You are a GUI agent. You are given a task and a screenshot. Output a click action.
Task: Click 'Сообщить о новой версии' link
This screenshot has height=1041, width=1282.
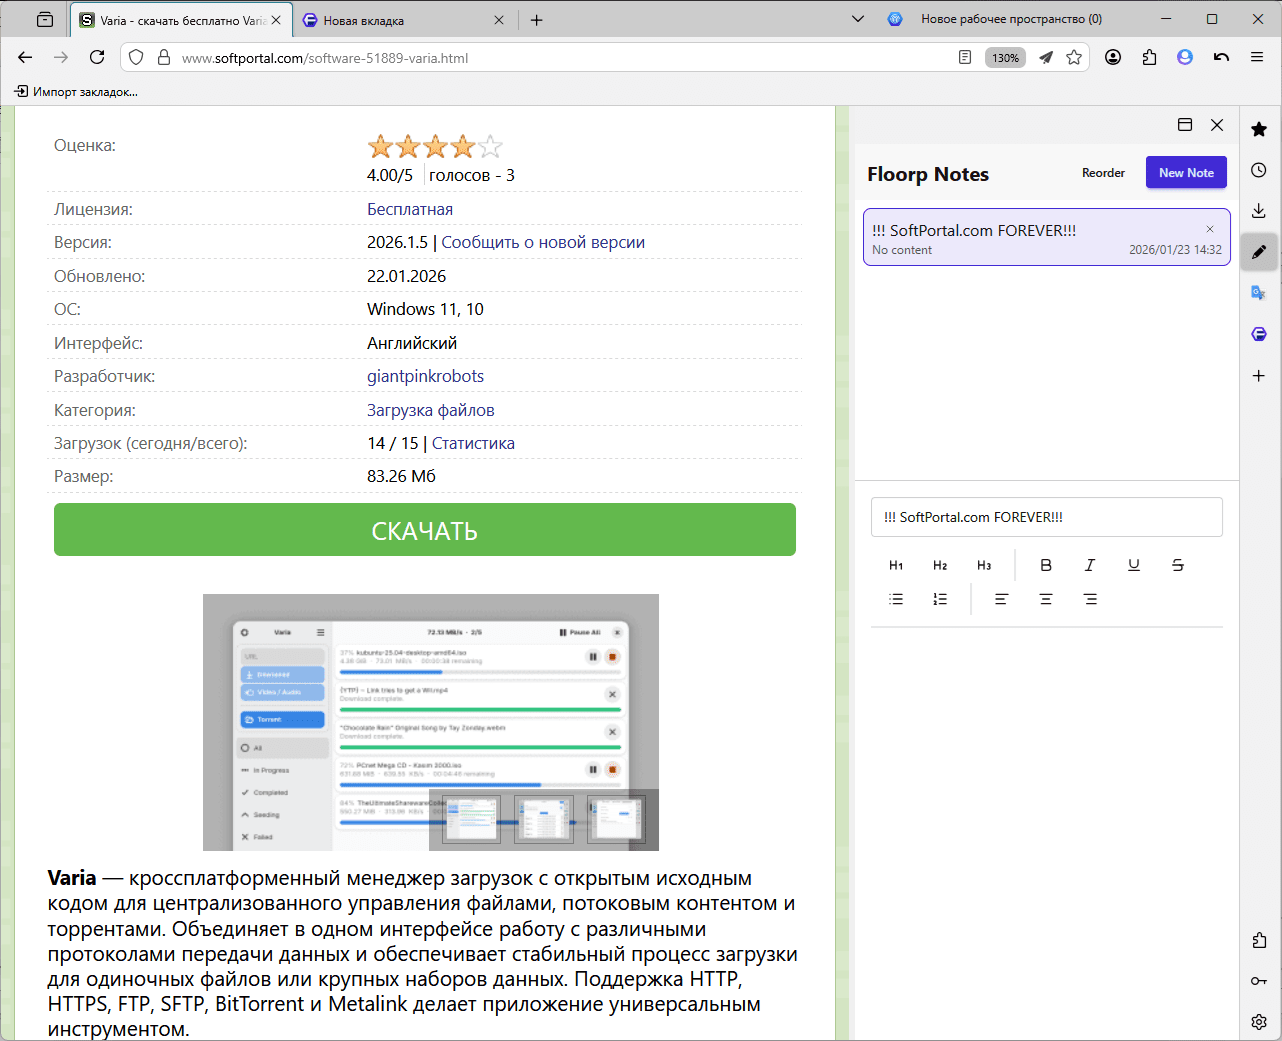click(x=543, y=242)
